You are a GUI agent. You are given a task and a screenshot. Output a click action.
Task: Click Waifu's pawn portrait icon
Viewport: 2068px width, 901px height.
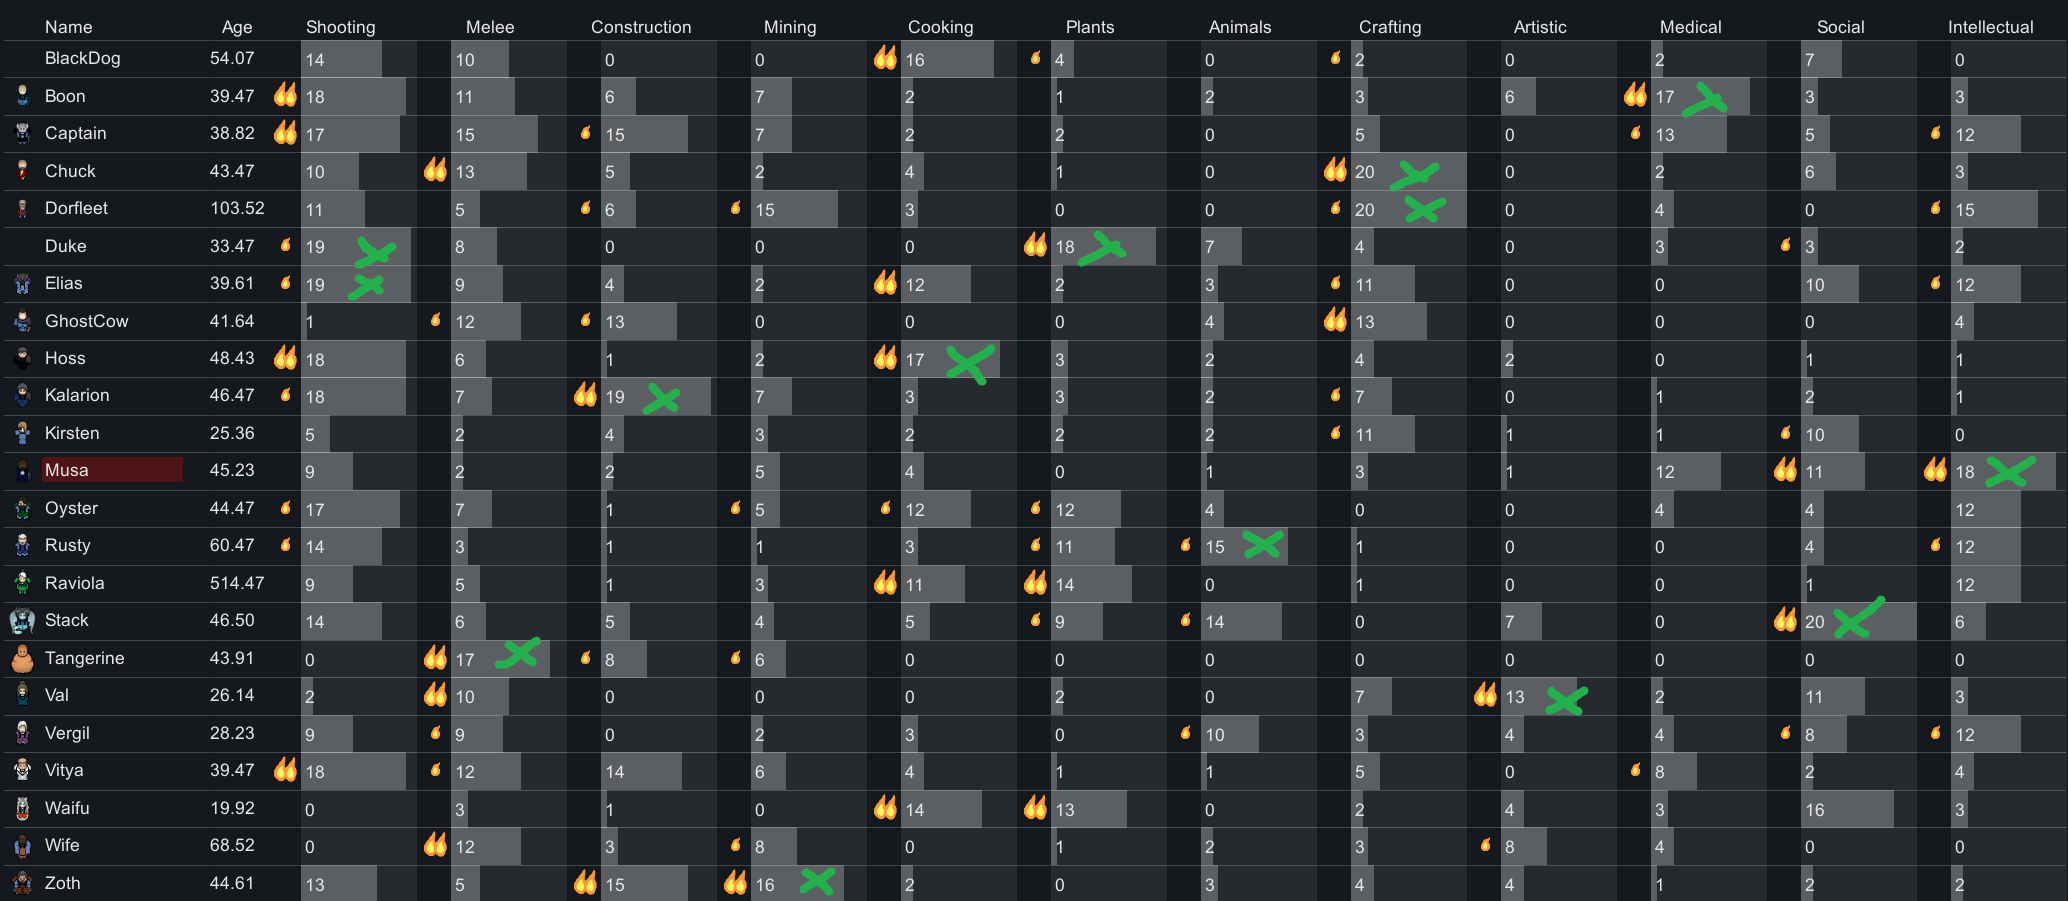(x=23, y=808)
